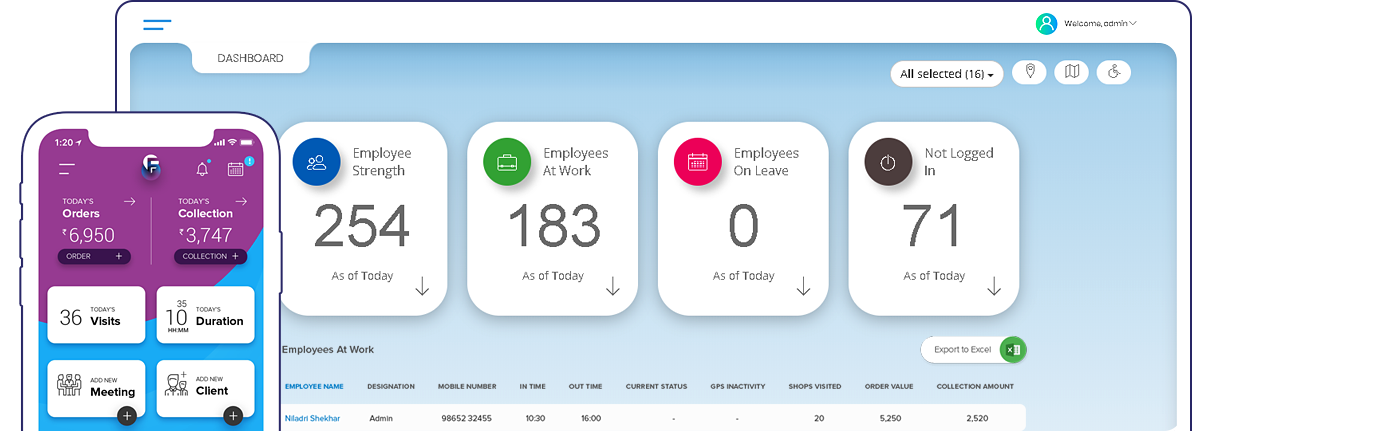
Task: Expand the Employees At Work card down arrow
Action: click(x=613, y=288)
